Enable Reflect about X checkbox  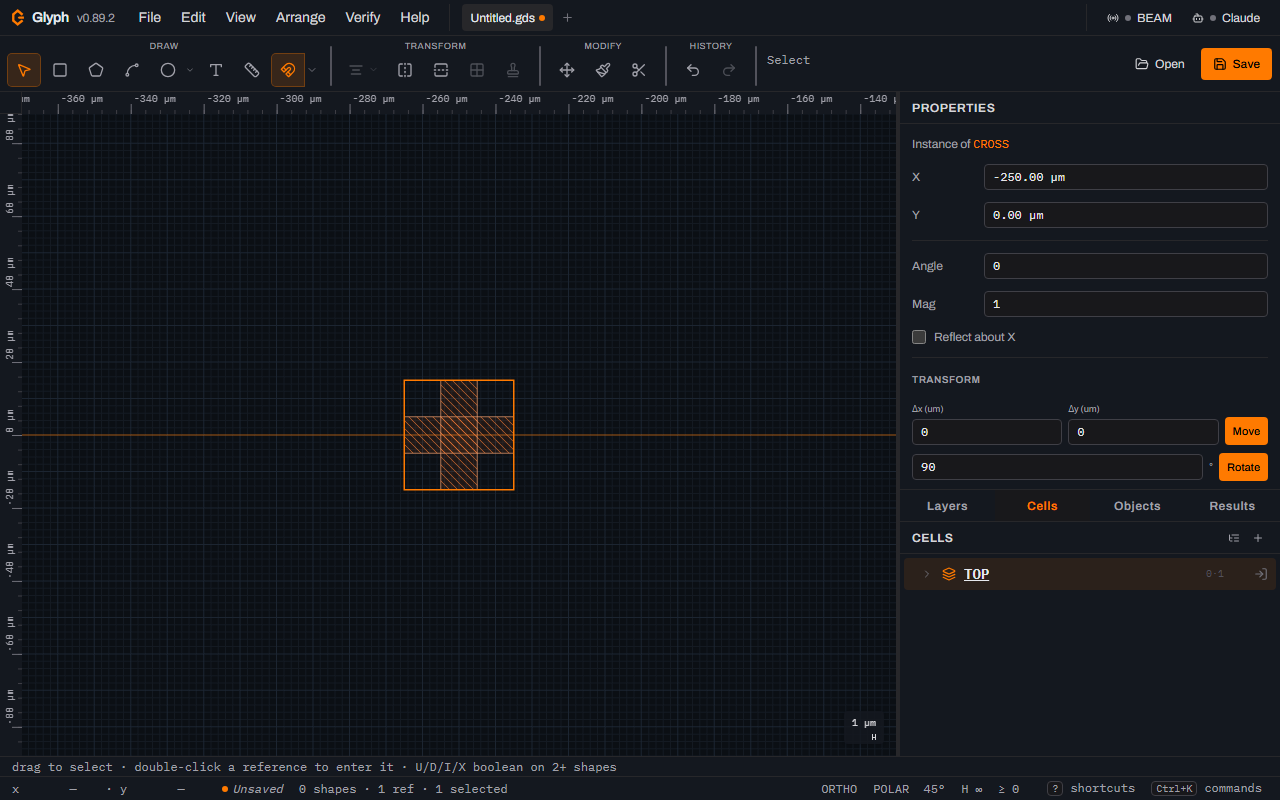pos(919,337)
